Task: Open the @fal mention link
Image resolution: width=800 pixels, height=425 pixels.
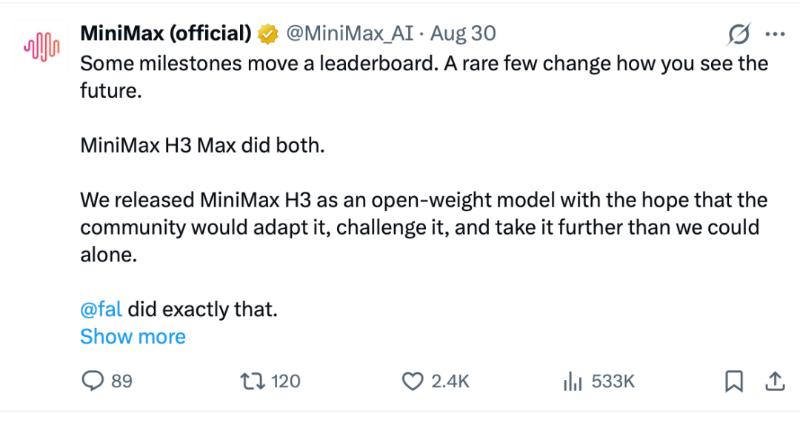Action: (x=101, y=309)
